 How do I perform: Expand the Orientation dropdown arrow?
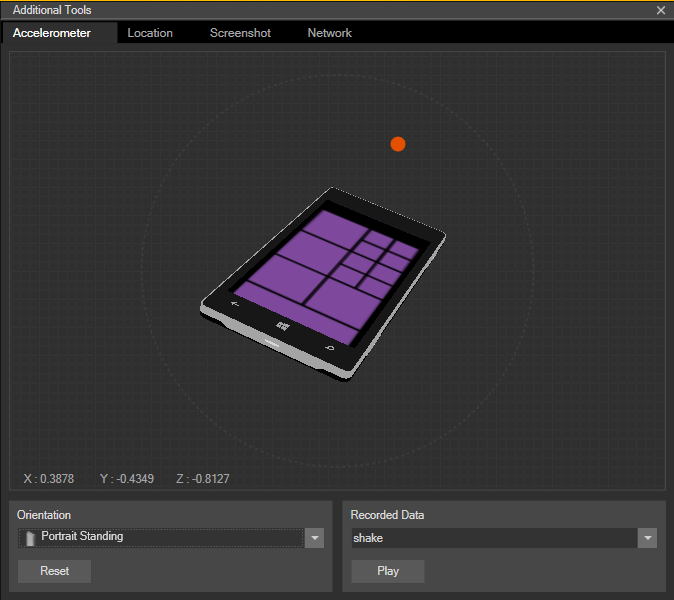pos(314,538)
